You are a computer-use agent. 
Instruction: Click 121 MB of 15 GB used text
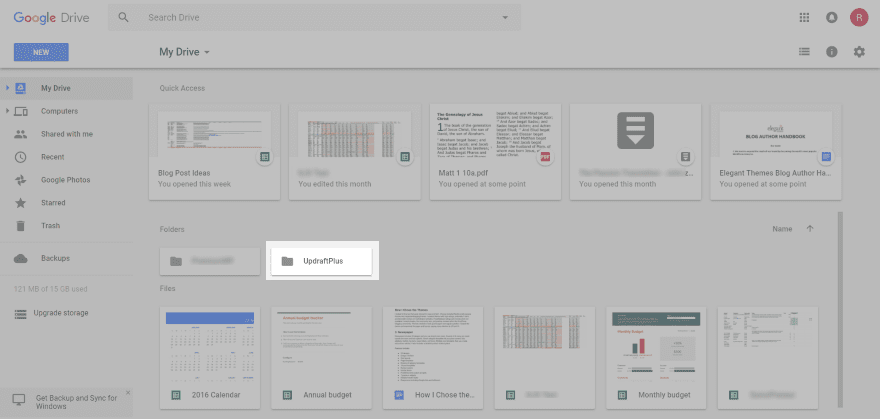click(51, 289)
